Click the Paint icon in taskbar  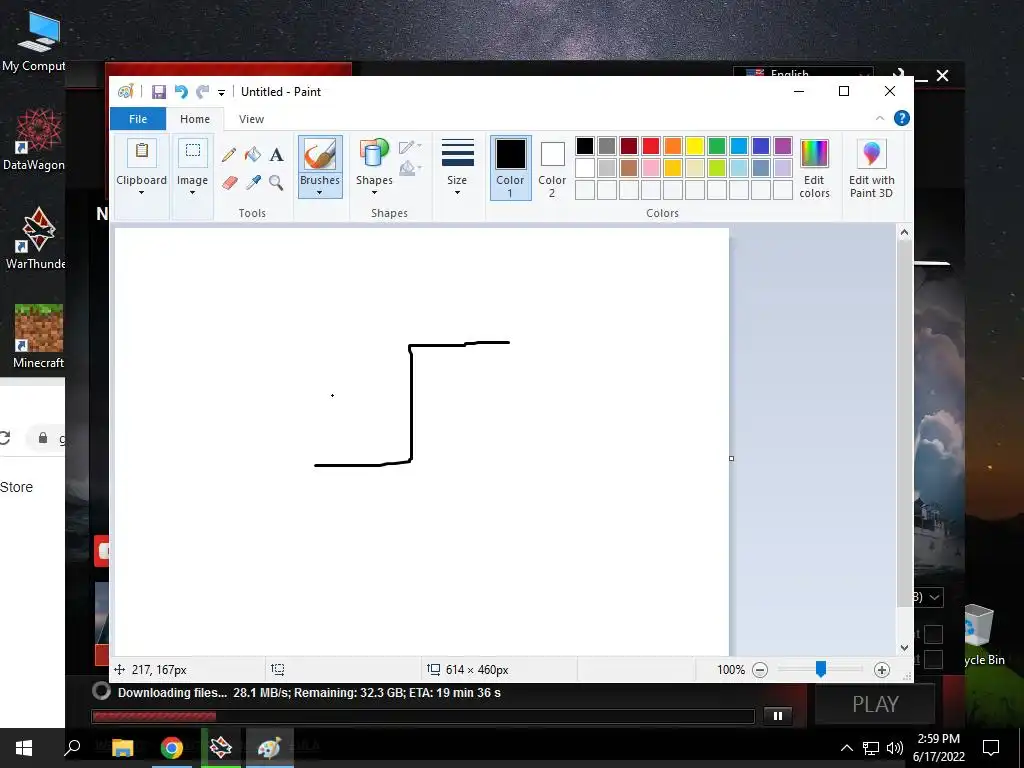(x=269, y=748)
